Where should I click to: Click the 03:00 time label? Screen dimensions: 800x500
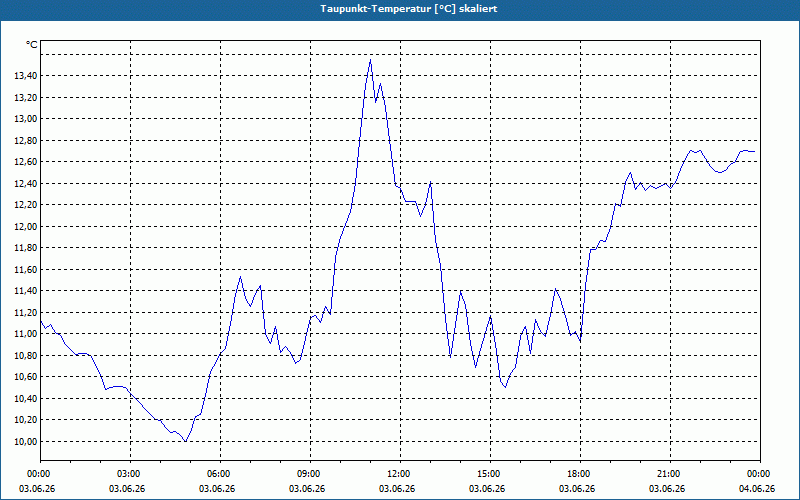[131, 474]
